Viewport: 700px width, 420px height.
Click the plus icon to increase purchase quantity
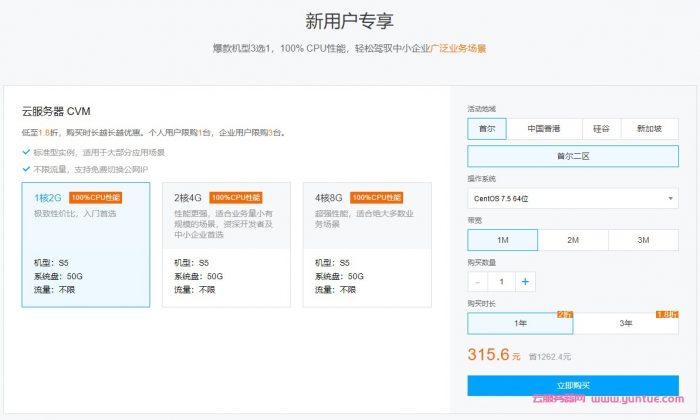click(525, 282)
